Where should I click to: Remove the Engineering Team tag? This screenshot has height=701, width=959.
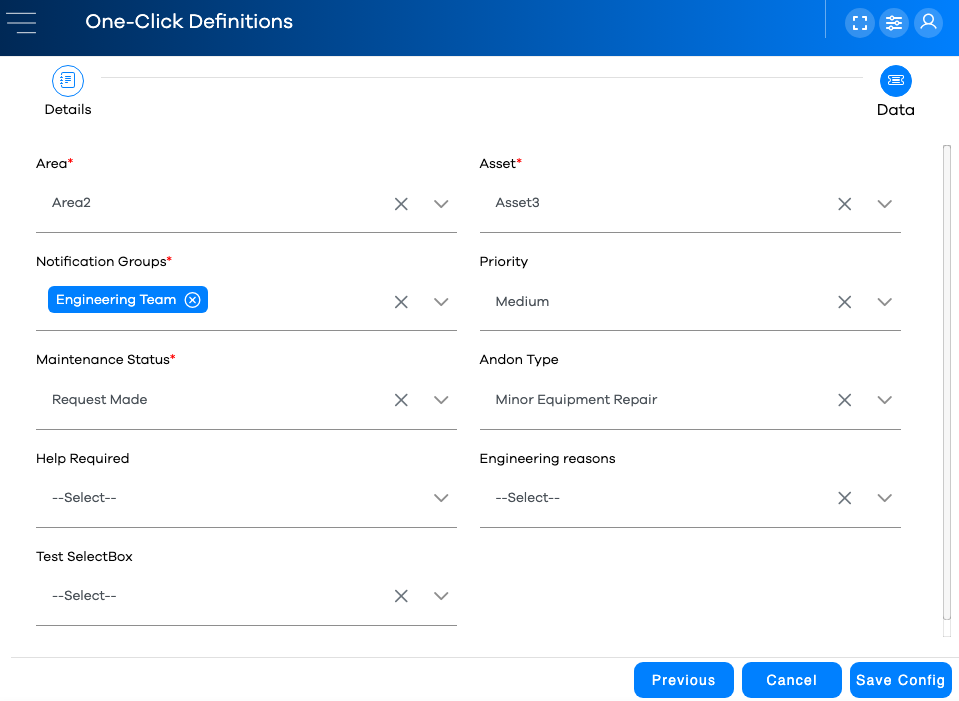pos(193,300)
